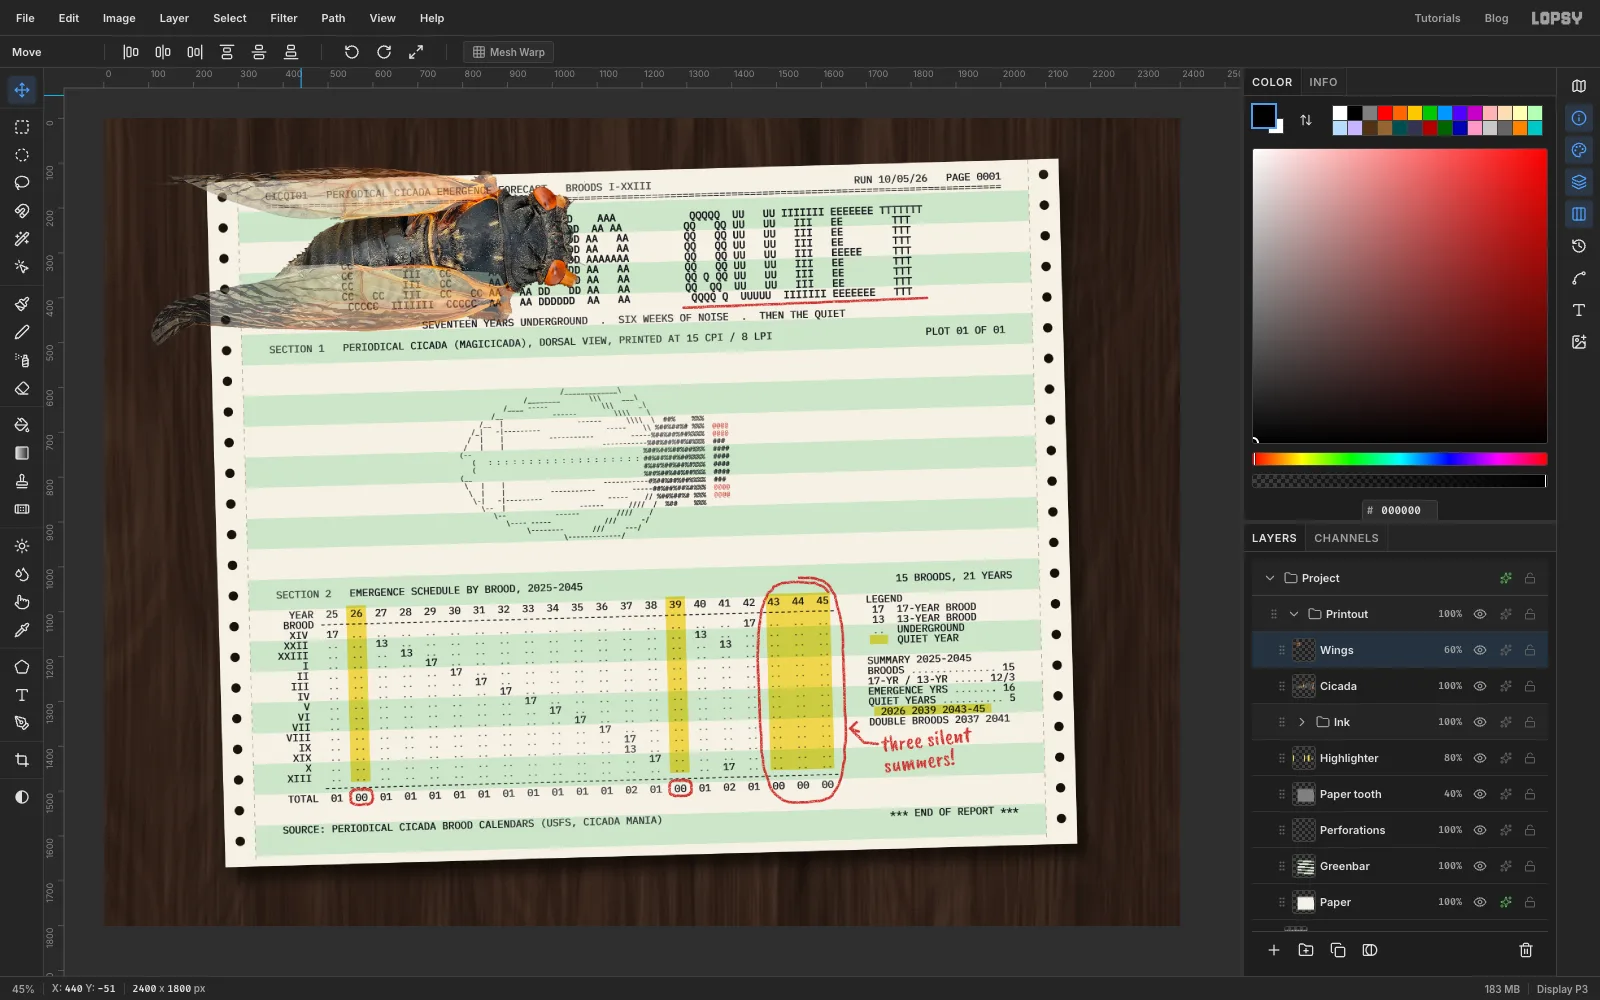Screen dimensions: 1600x1000
Task: Select the magic wand tool
Action: click(x=22, y=239)
